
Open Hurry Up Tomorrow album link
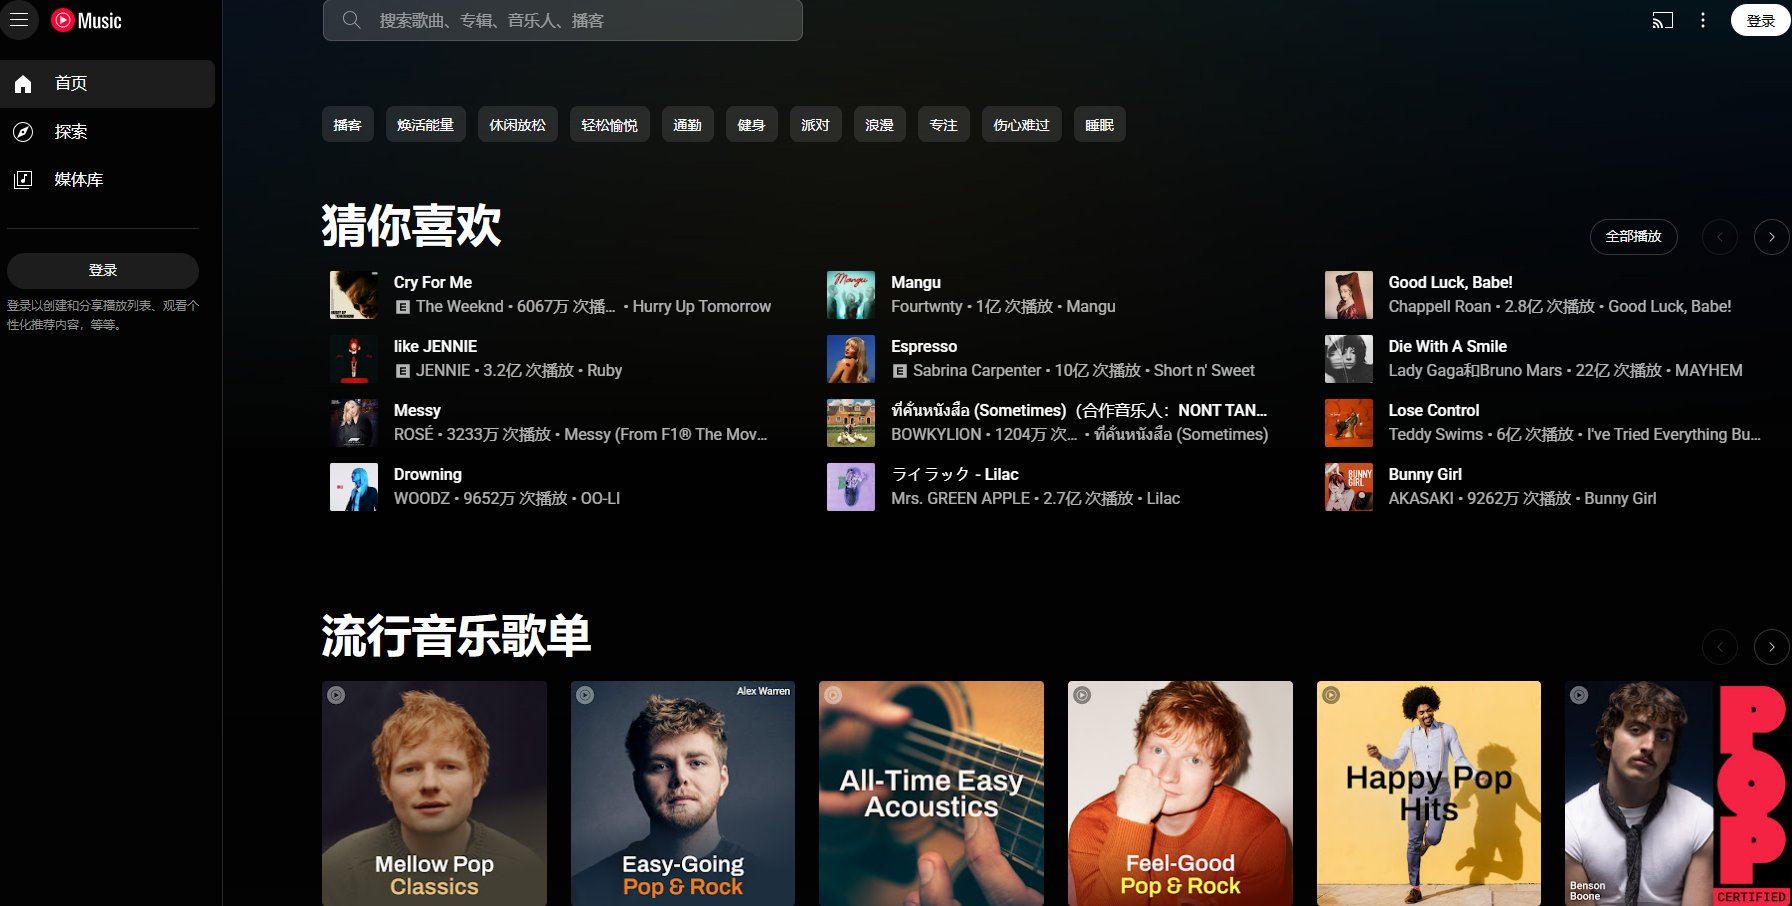[702, 307]
